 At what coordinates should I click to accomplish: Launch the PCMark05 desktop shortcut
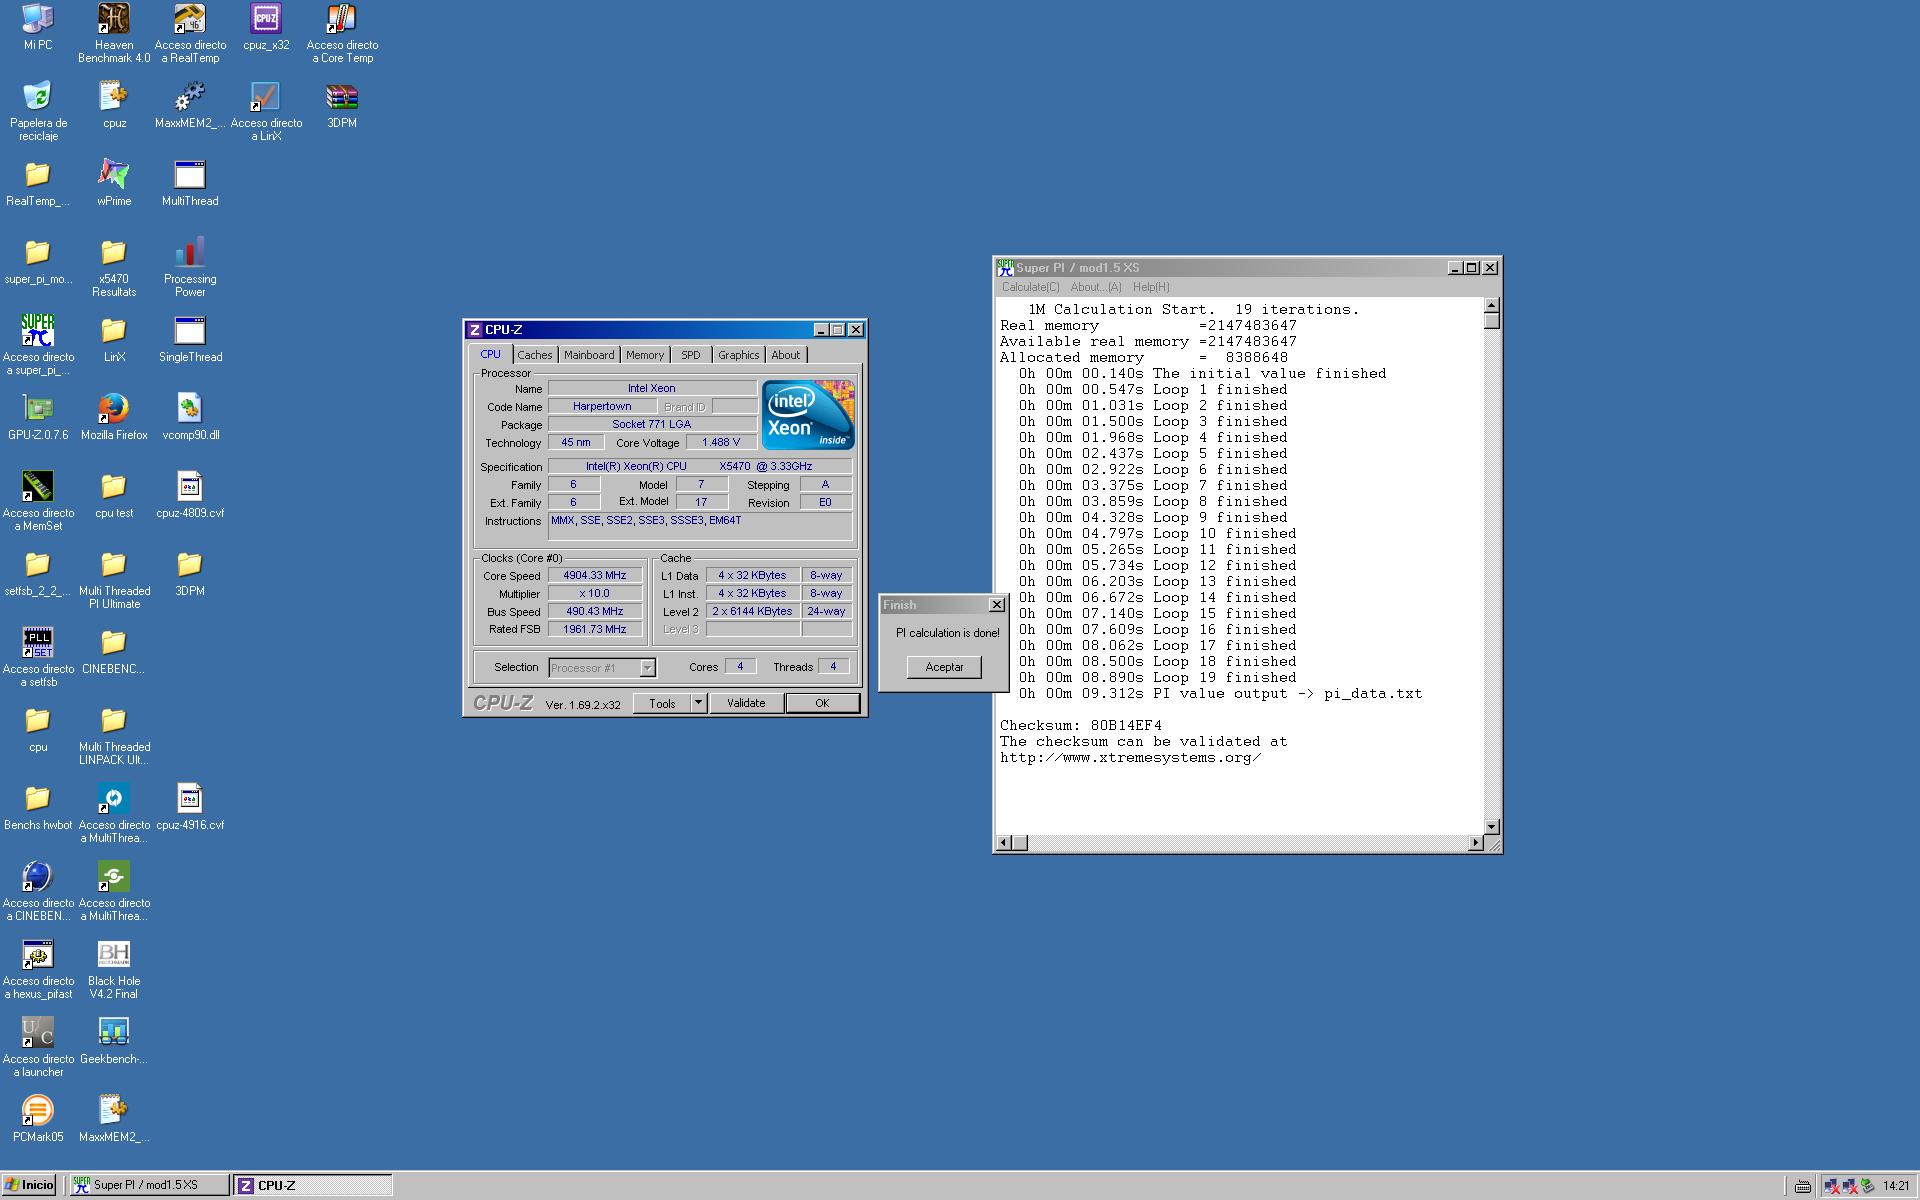pos(38,1111)
